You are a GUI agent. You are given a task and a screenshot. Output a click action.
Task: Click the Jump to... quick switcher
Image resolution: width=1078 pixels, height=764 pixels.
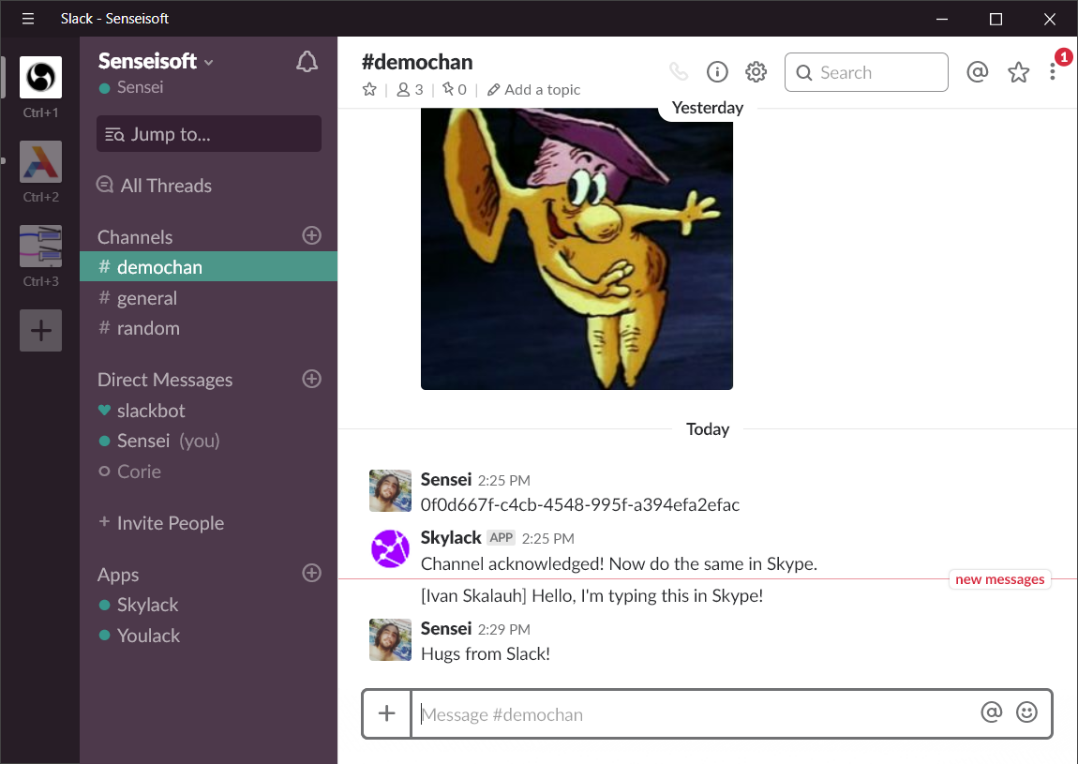pos(209,133)
